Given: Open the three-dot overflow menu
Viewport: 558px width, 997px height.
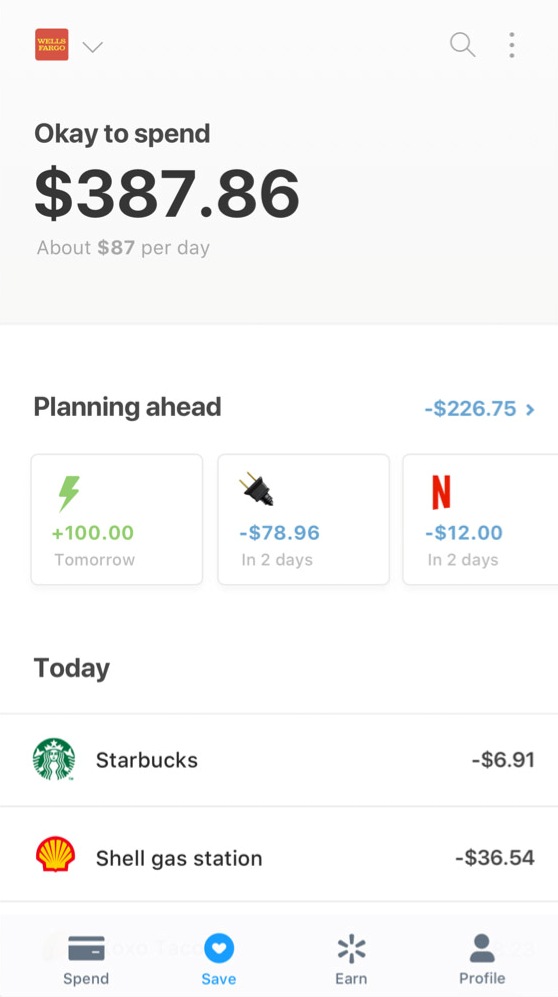Looking at the screenshot, I should pyautogui.click(x=512, y=45).
